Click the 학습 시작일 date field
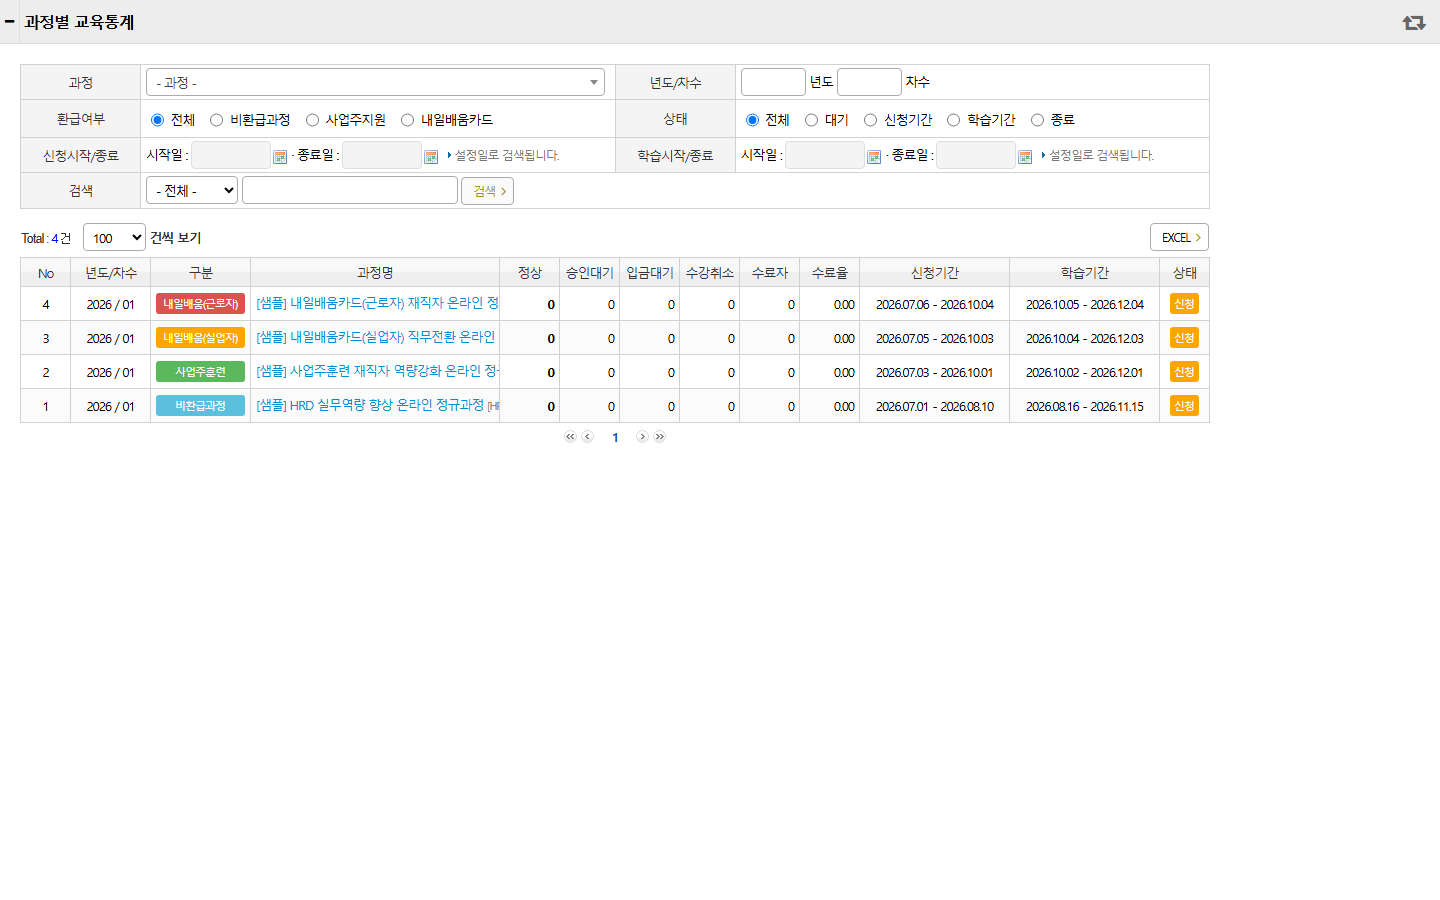 tap(825, 155)
